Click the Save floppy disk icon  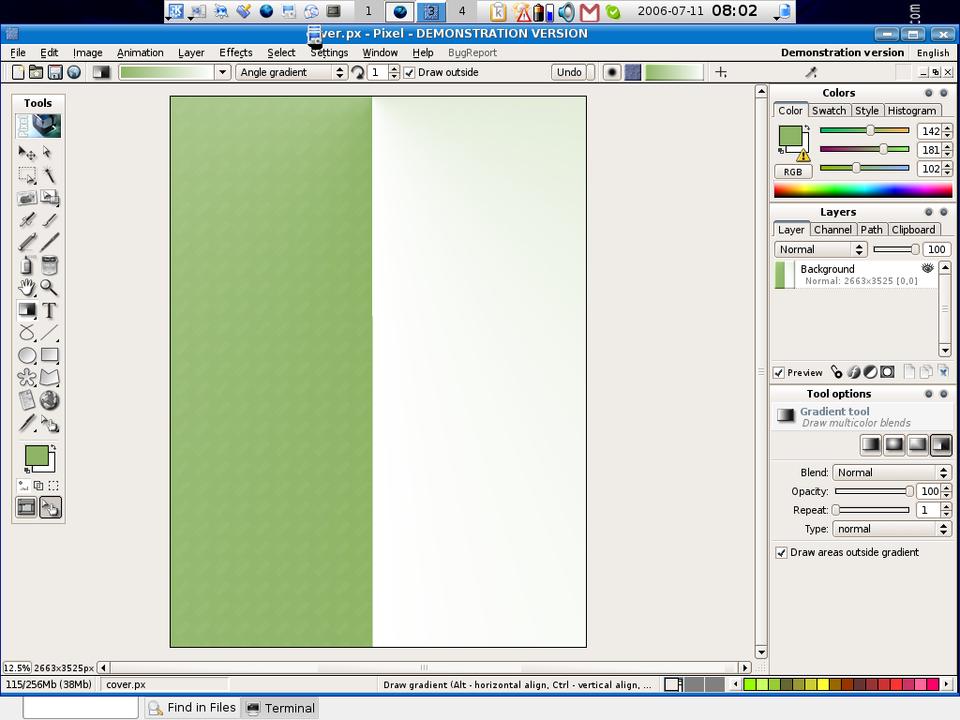55,72
